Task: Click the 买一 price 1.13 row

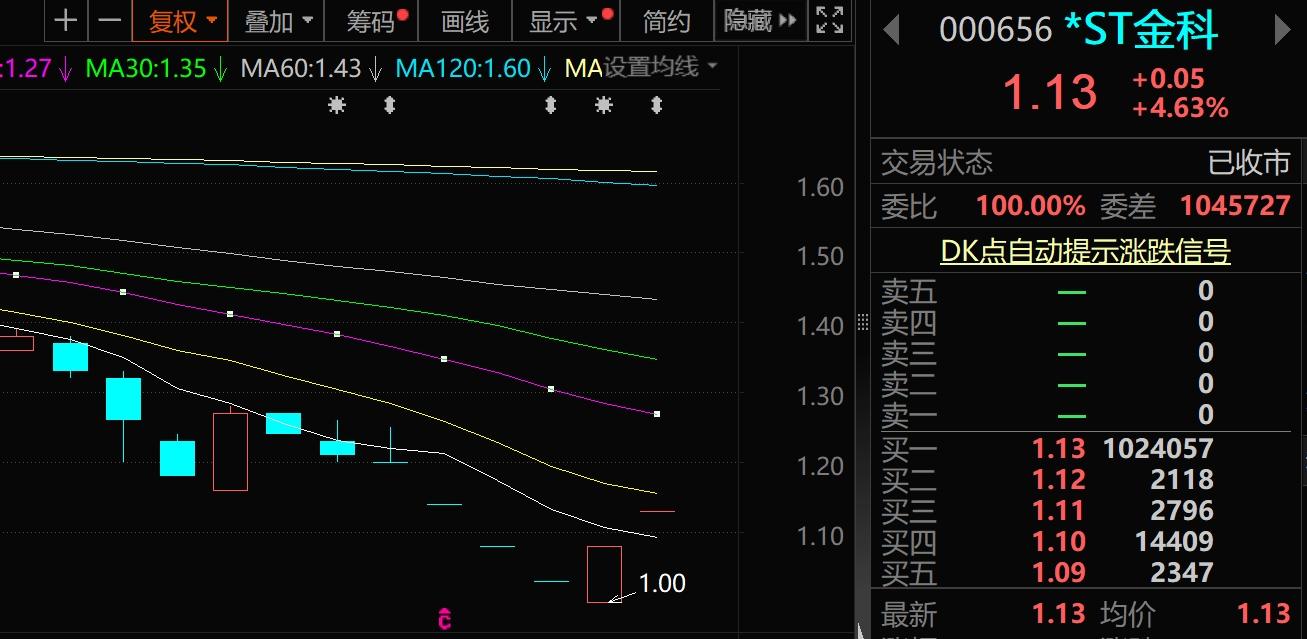Action: pyautogui.click(x=1088, y=448)
